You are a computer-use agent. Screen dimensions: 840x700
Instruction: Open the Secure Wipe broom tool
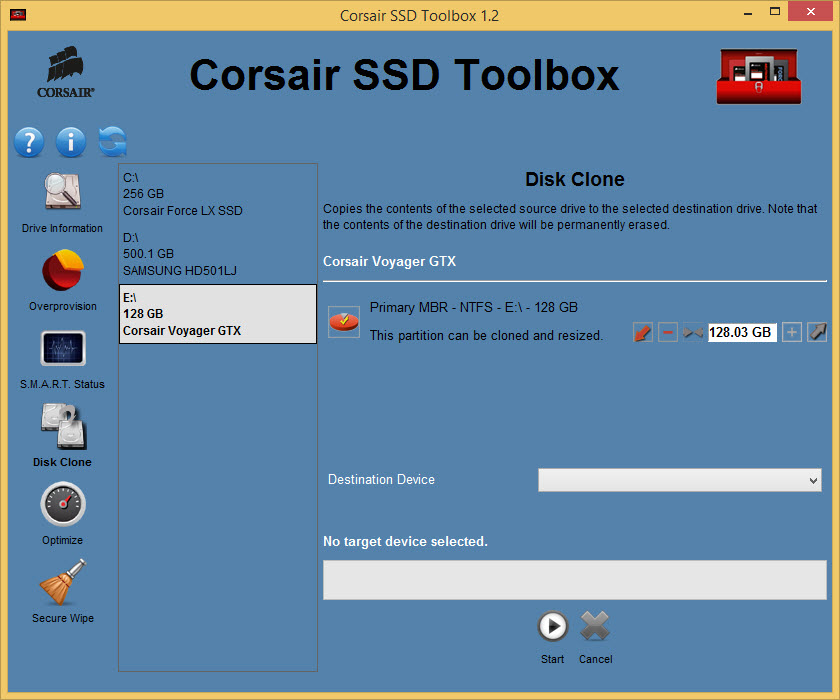click(63, 591)
